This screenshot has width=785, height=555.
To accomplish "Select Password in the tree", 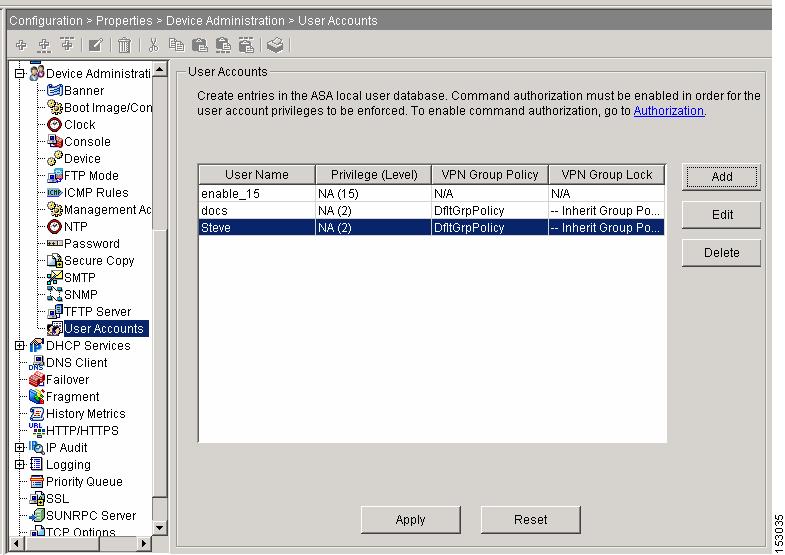I will pyautogui.click(x=92, y=244).
